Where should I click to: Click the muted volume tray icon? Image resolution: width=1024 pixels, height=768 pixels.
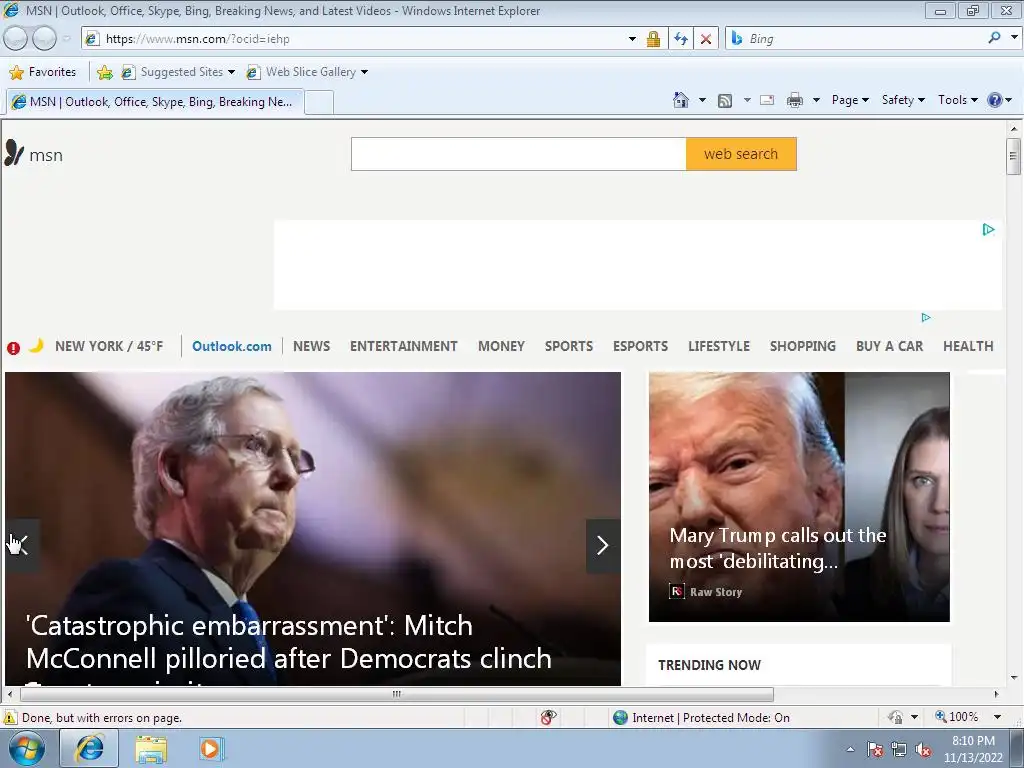[923, 750]
